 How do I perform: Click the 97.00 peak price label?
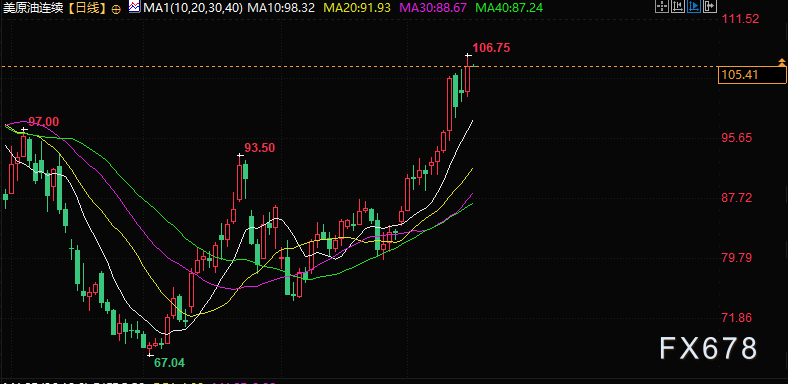[x=43, y=122]
